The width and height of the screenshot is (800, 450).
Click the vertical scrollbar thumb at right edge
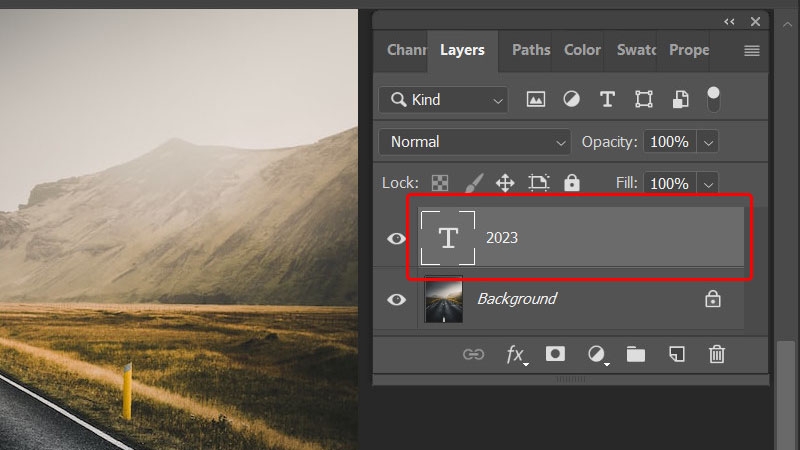tap(786, 395)
